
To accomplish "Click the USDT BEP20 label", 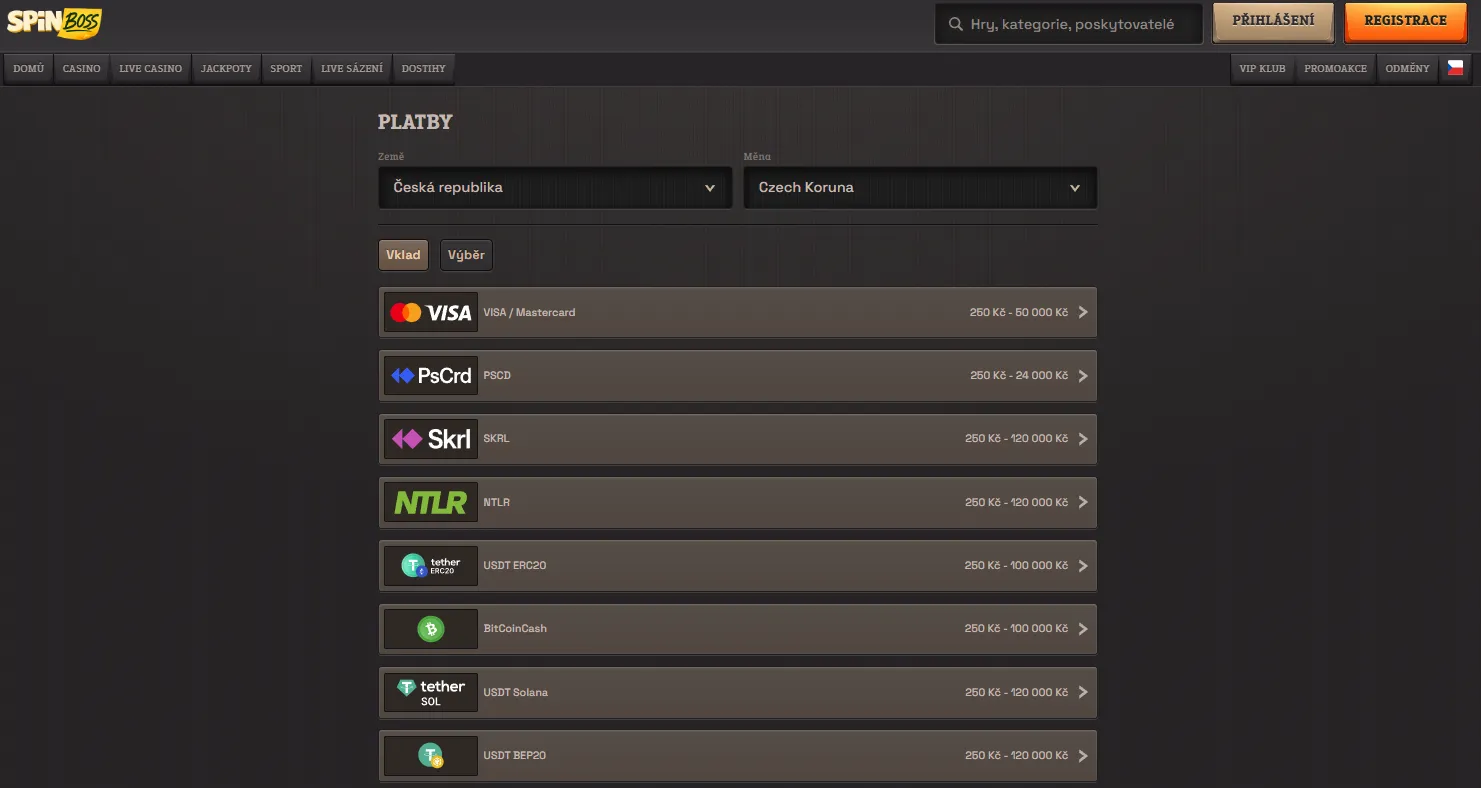I will pos(515,755).
